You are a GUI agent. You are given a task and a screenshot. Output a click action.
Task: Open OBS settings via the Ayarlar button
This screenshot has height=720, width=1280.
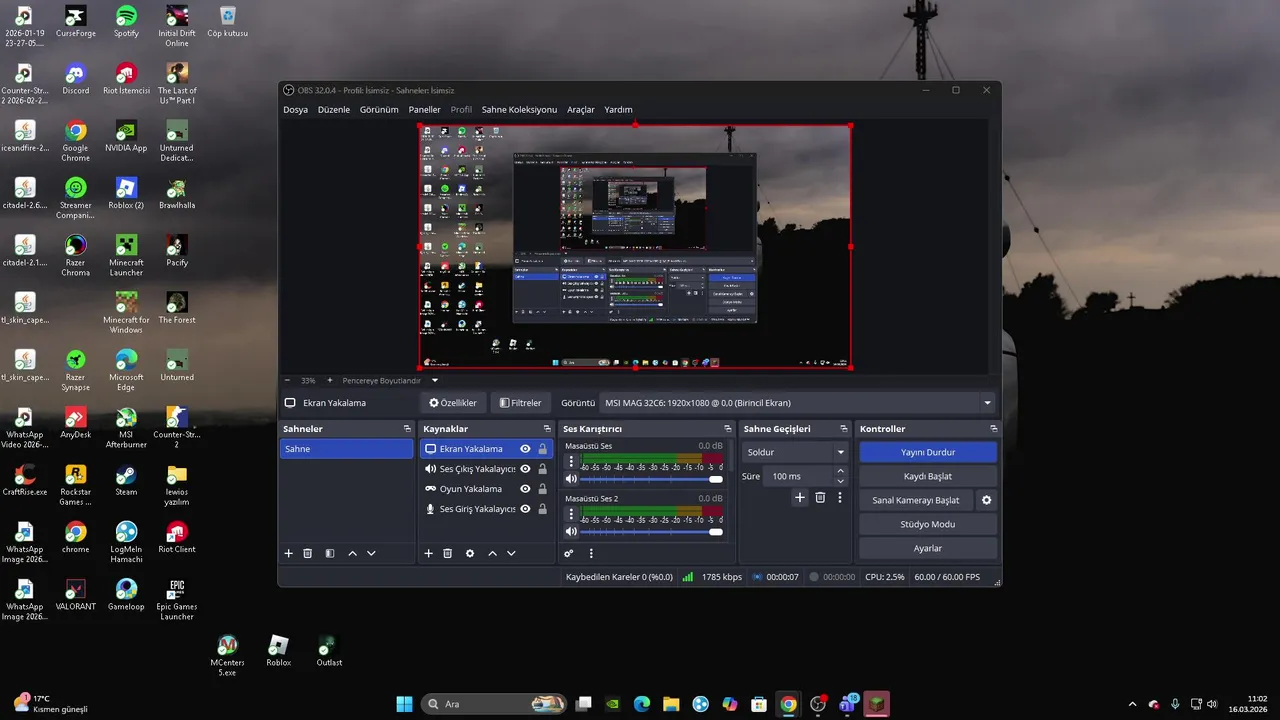[x=928, y=548]
